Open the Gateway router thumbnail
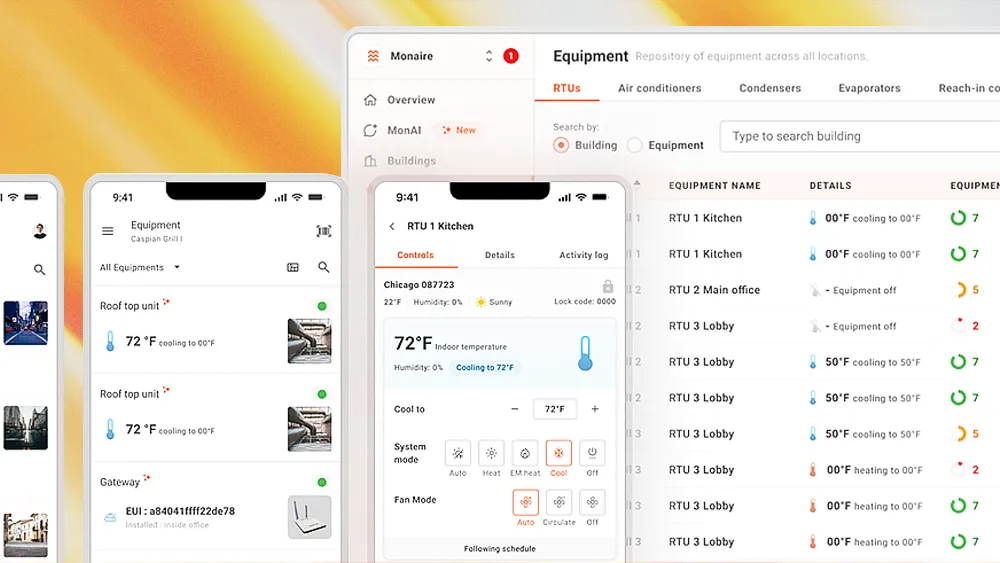 click(x=309, y=517)
